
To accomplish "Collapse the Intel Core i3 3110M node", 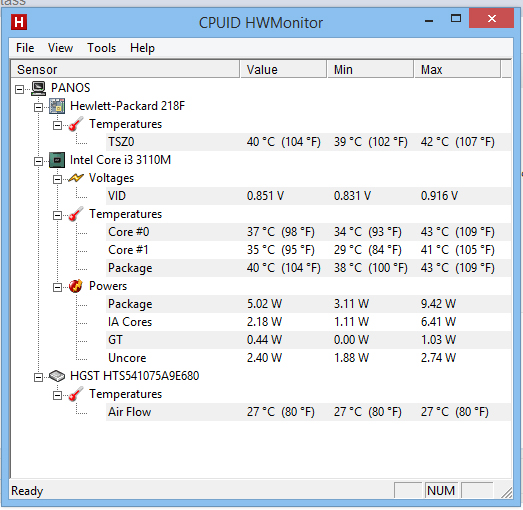I will (39, 161).
